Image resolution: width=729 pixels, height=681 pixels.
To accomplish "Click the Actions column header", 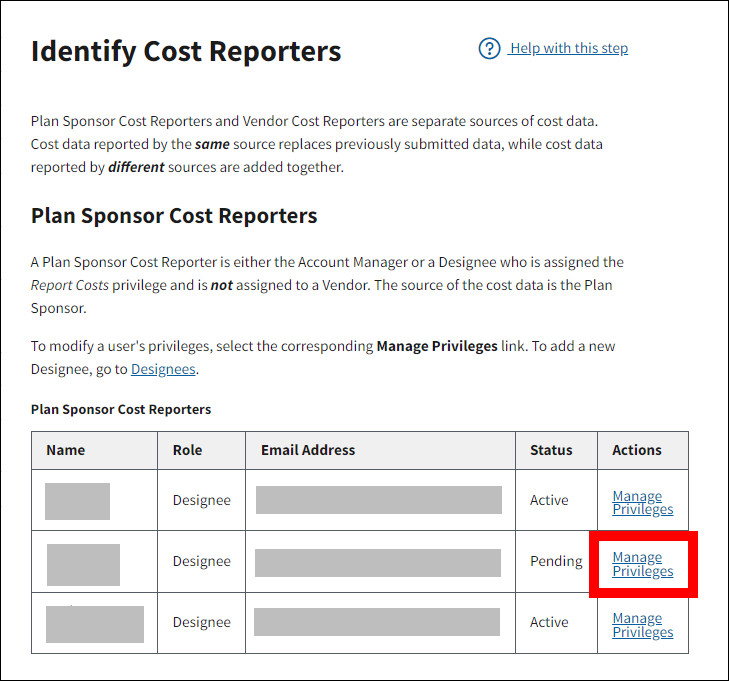I will (x=637, y=450).
